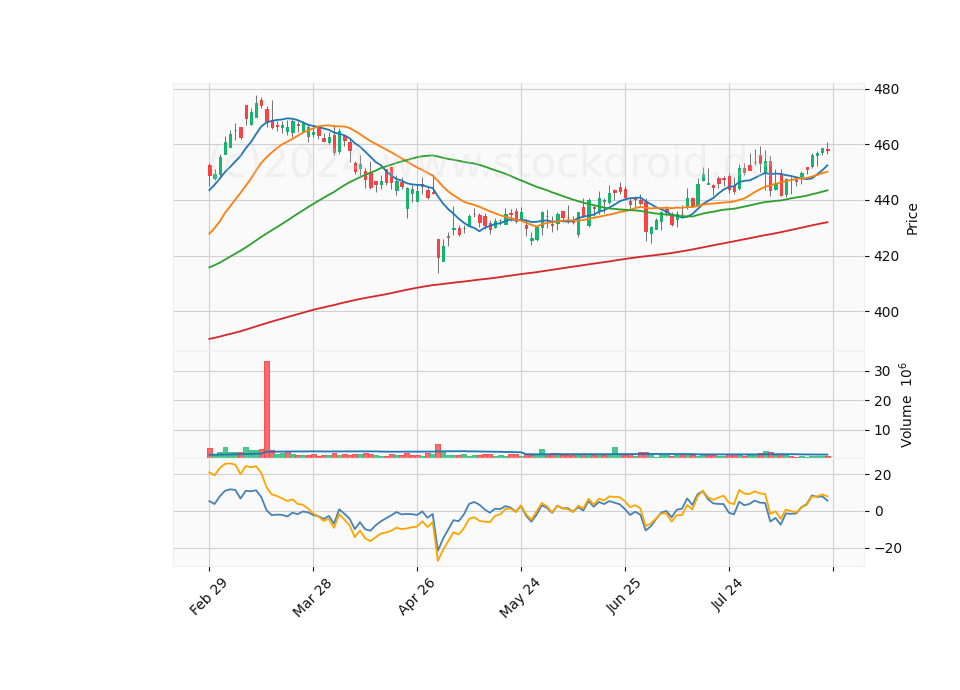Click the May 24 date label
Screen dimensions: 960x690
(x=519, y=598)
